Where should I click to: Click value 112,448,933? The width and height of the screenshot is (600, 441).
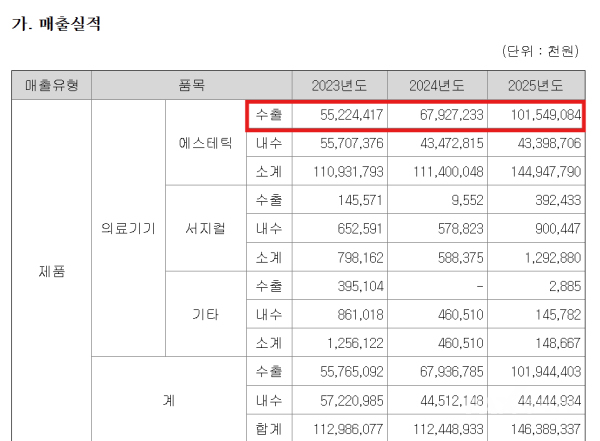pos(448,429)
